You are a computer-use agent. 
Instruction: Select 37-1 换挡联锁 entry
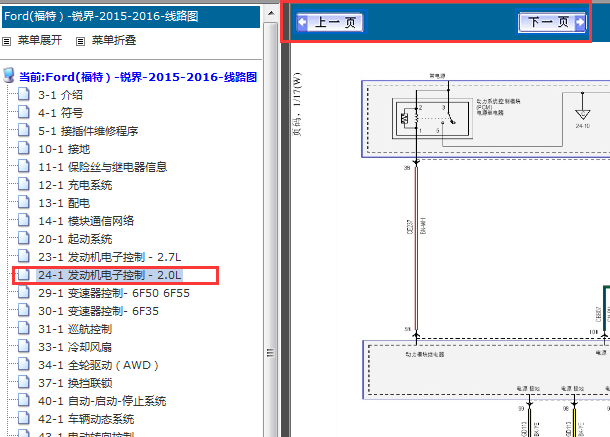(x=75, y=383)
